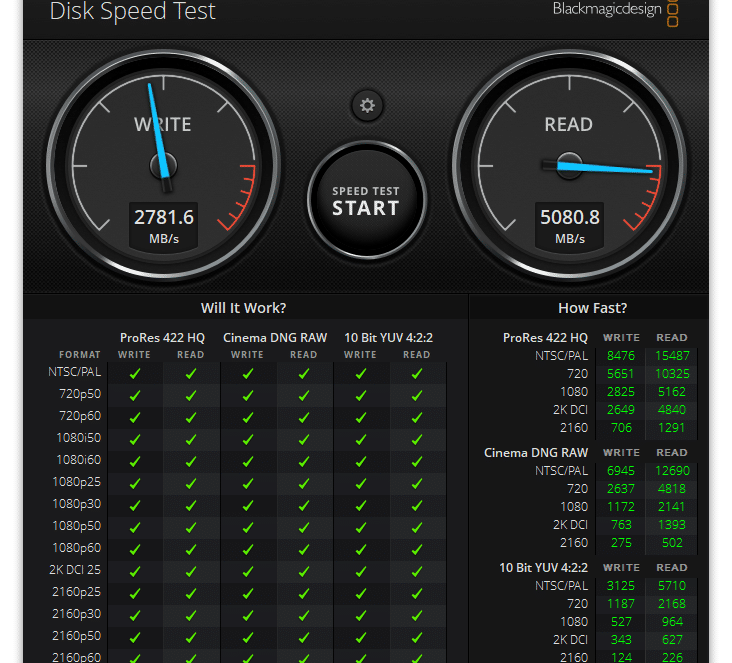Click 1080p25 10 Bit YUV read checkmark
Image resolution: width=732 pixels, height=663 pixels.
[x=417, y=484]
